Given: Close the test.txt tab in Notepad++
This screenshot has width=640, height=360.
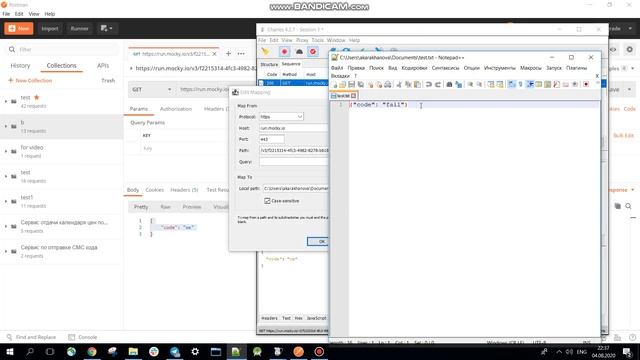Looking at the screenshot, I should click(x=353, y=96).
